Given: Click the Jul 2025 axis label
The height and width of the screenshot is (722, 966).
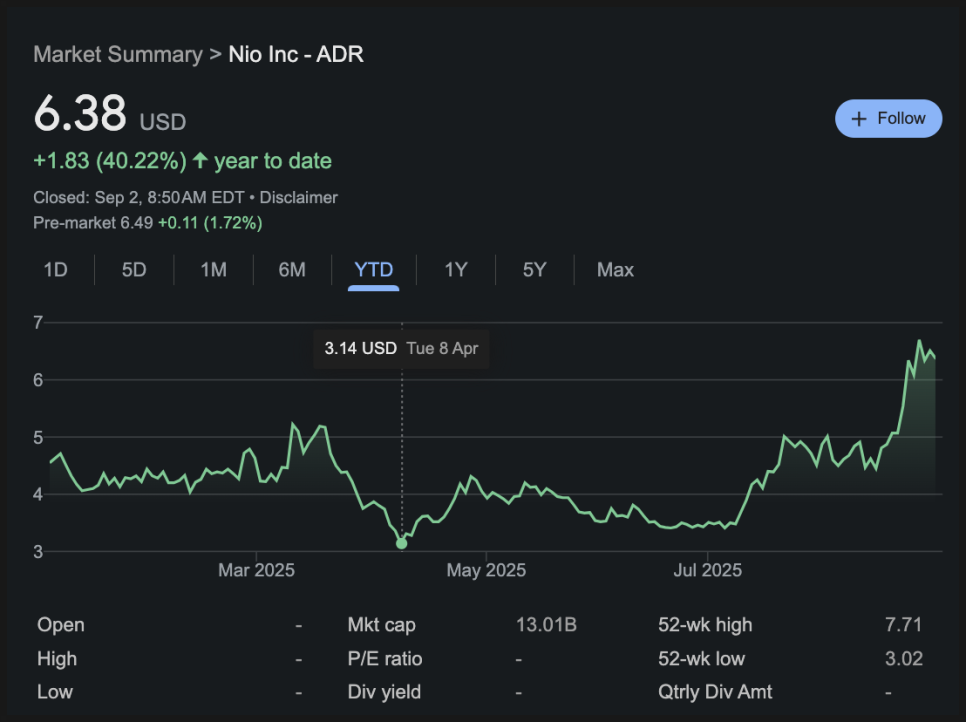Looking at the screenshot, I should click(707, 570).
